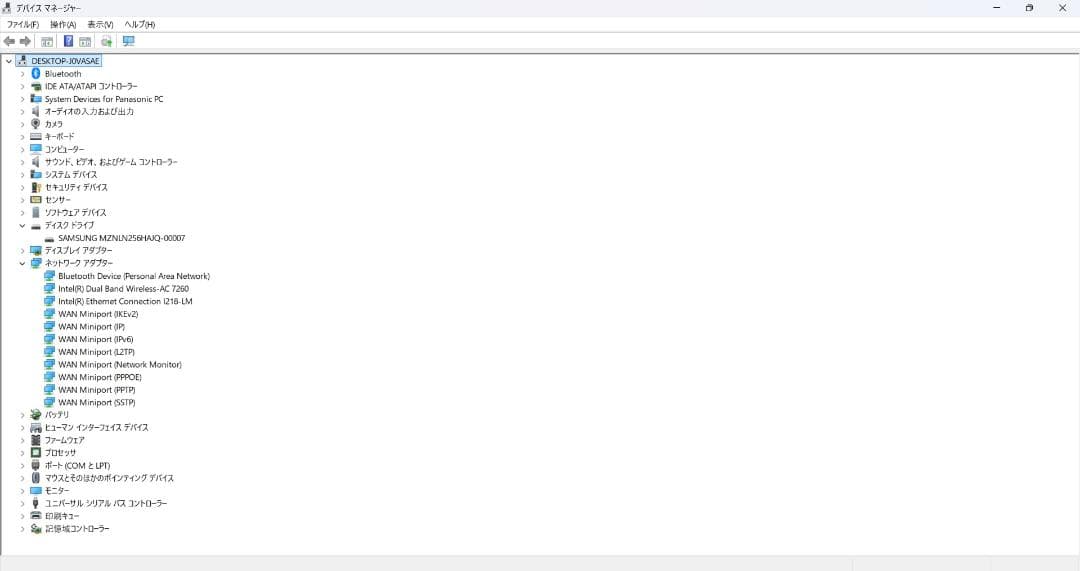Click the monitor icon in toolbar
1080x571 pixels.
point(128,41)
